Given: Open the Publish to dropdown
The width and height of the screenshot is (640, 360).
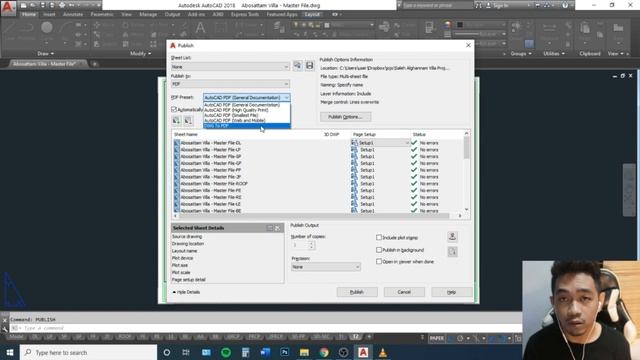Looking at the screenshot, I should [x=230, y=84].
